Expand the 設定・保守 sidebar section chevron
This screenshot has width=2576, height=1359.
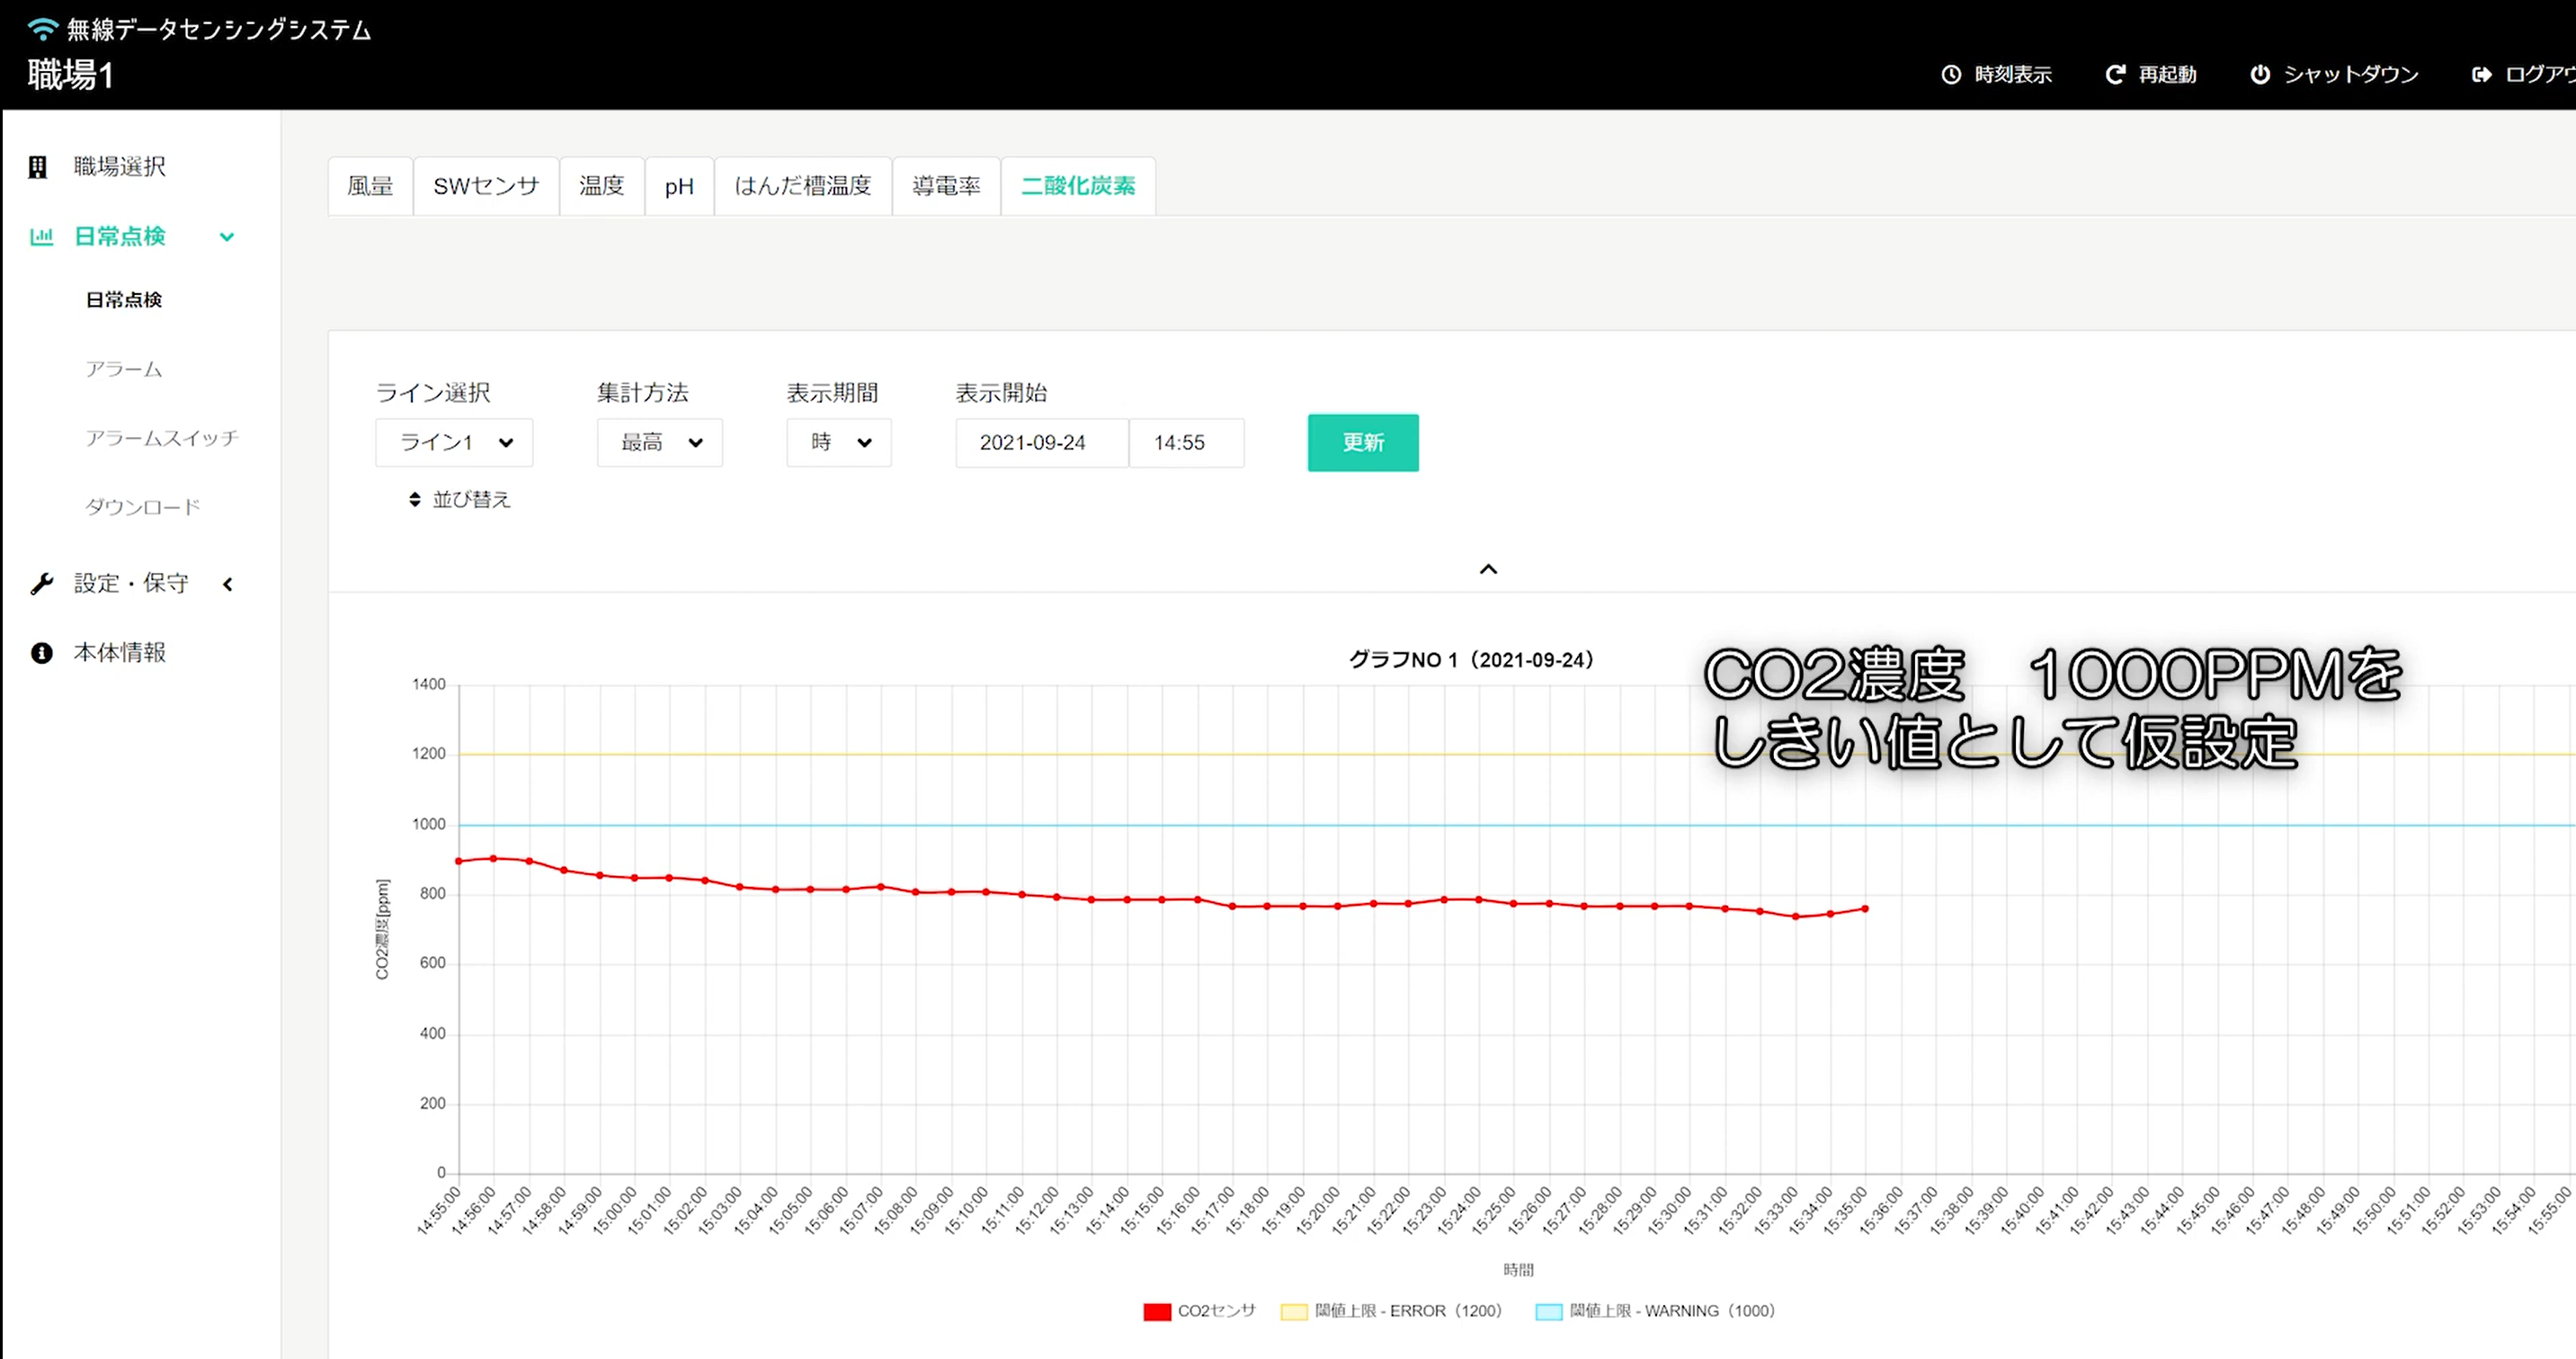pos(228,584)
